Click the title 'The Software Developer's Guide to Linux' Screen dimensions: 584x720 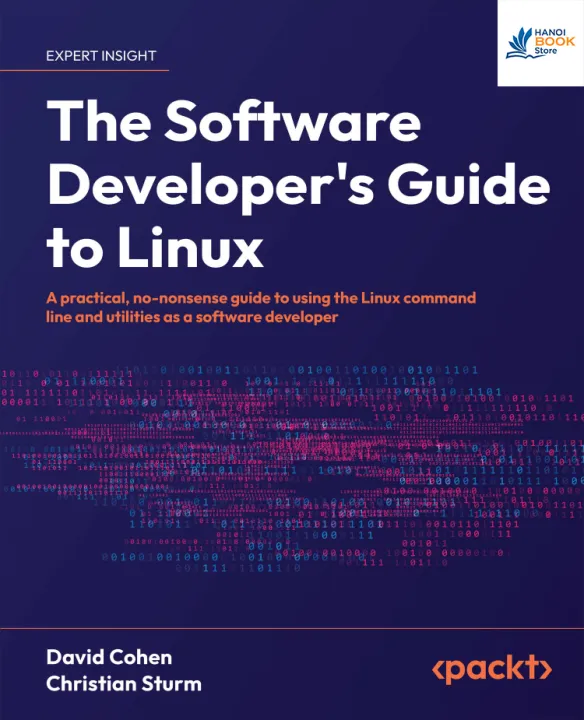298,184
